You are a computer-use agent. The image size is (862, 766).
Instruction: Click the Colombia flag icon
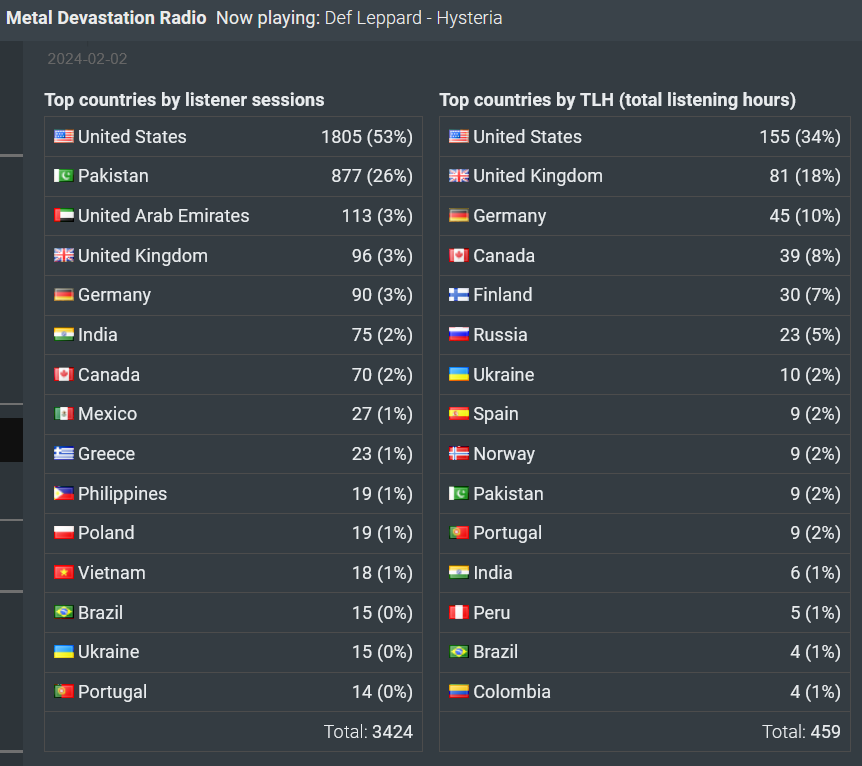pos(458,691)
